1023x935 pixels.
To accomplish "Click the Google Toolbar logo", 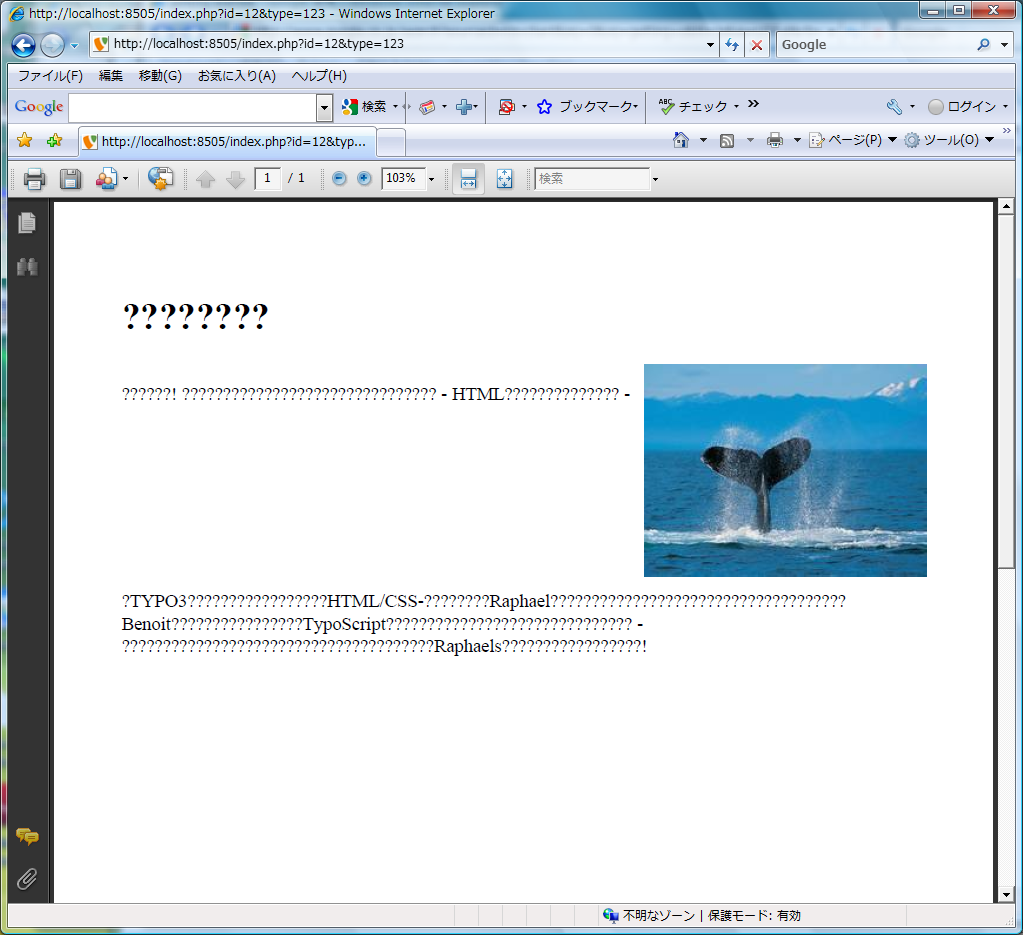I will click(x=39, y=106).
